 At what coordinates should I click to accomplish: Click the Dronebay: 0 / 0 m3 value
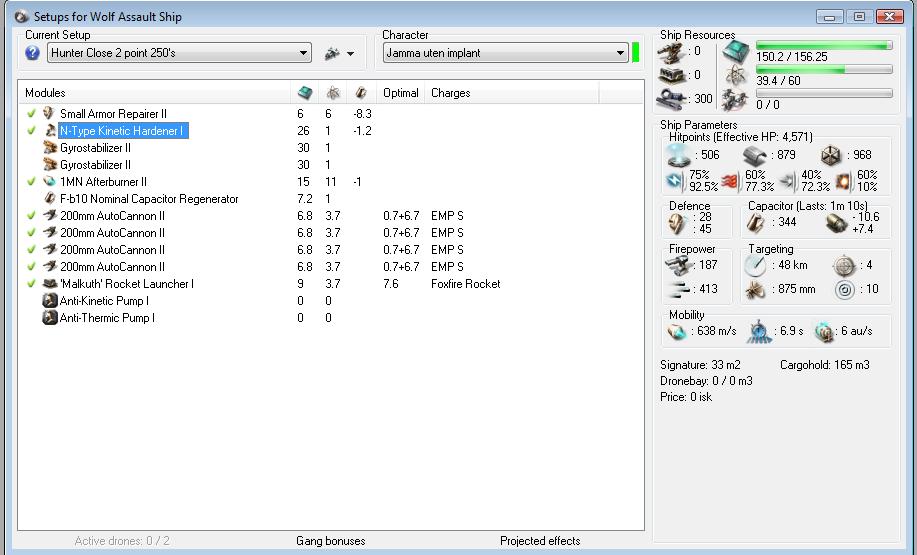pyautogui.click(x=706, y=381)
